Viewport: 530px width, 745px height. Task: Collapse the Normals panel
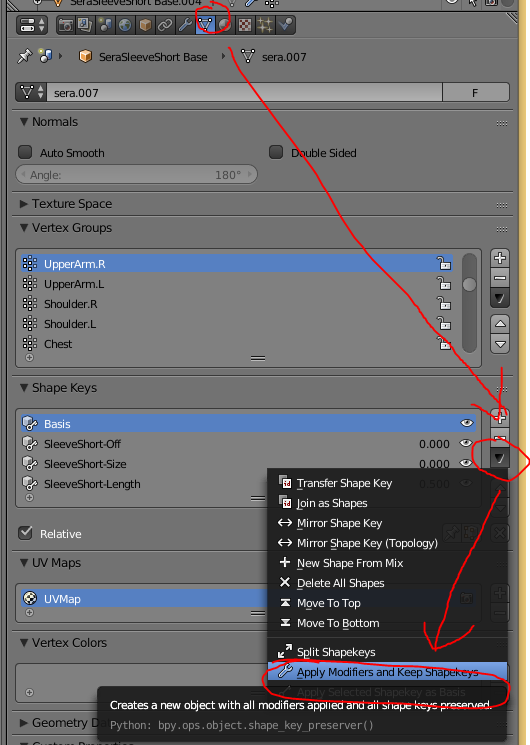[24, 122]
